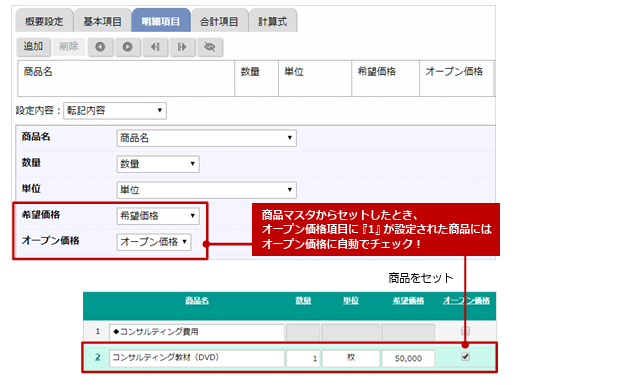Click the price field showing 50,000
The width and height of the screenshot is (640, 385).
click(408, 358)
